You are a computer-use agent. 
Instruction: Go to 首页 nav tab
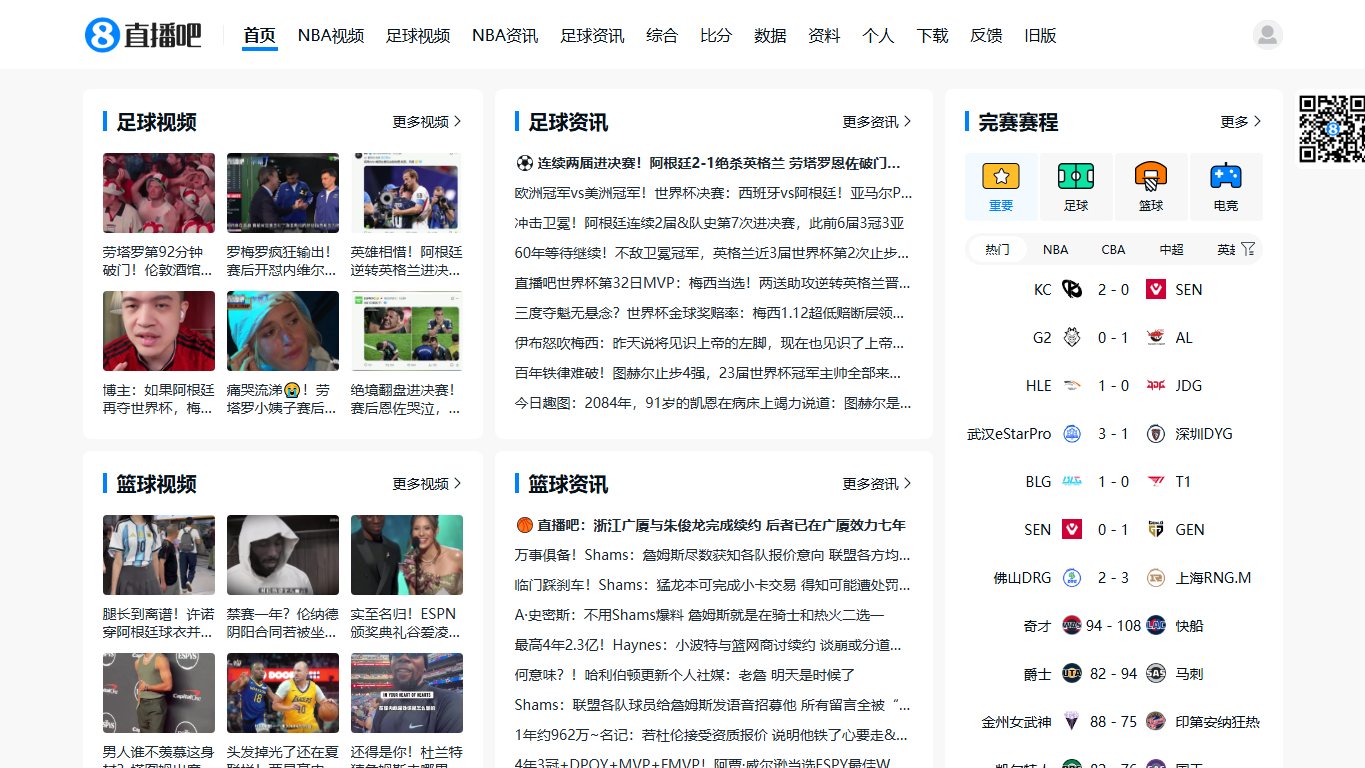click(x=259, y=36)
